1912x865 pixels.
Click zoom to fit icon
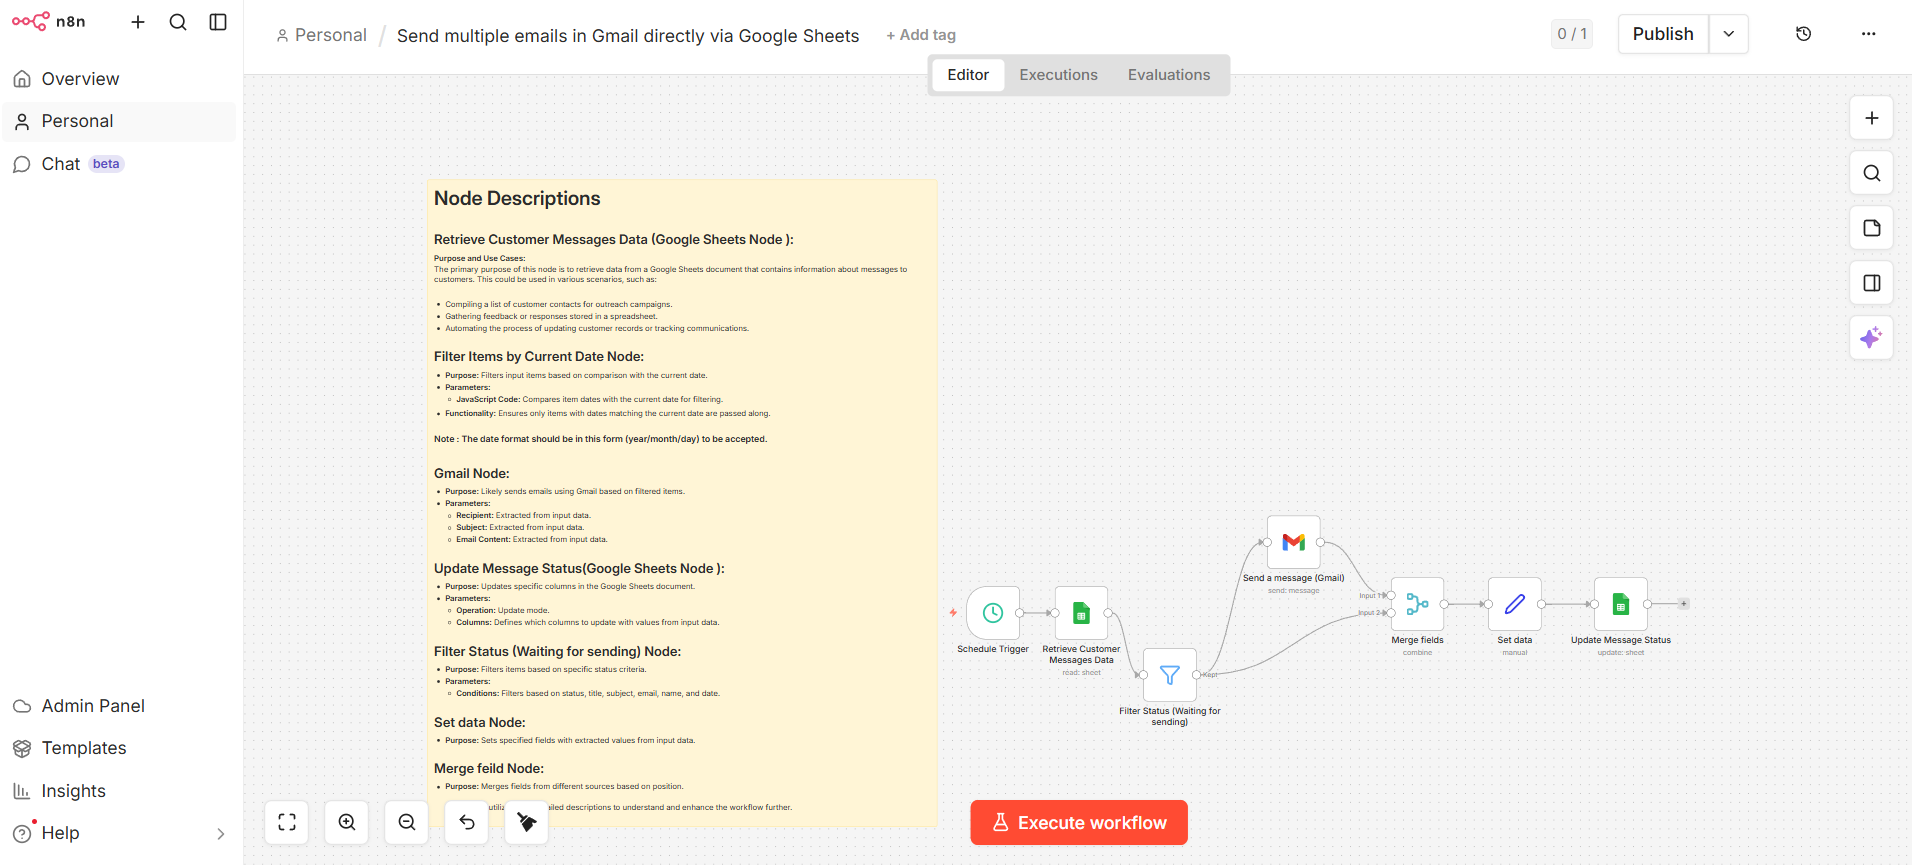pos(287,822)
